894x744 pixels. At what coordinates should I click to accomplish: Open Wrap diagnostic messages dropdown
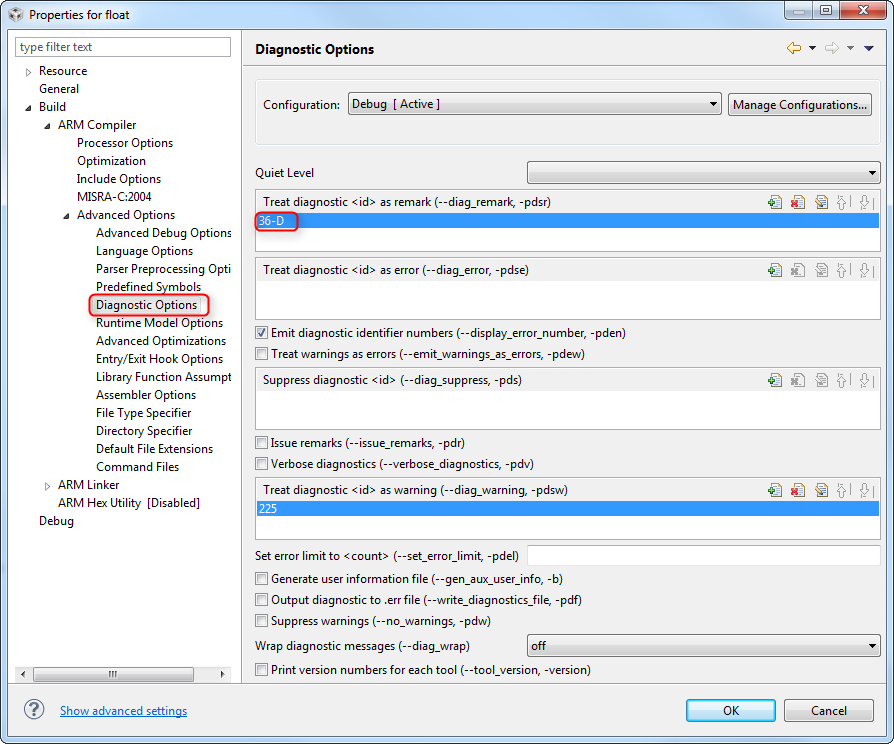tap(704, 646)
